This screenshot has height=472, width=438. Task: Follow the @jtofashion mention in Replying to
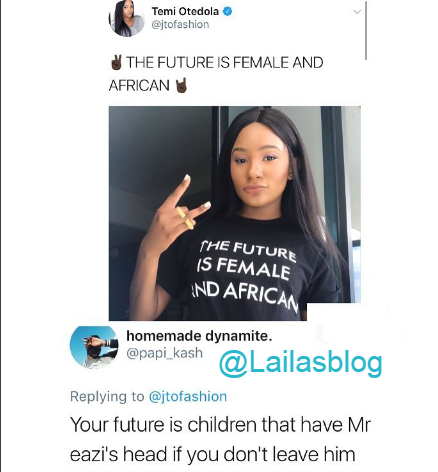tap(188, 396)
